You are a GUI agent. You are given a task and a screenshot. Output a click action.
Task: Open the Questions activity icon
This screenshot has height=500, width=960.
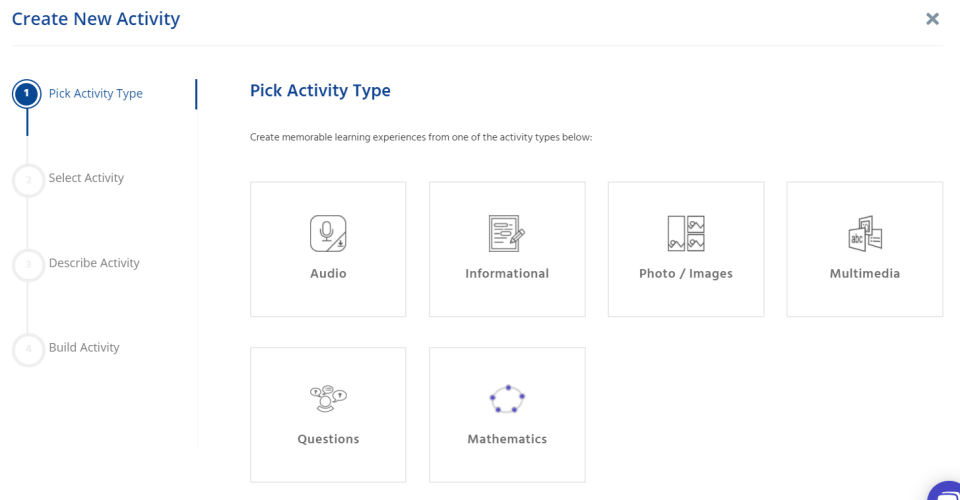tap(328, 399)
